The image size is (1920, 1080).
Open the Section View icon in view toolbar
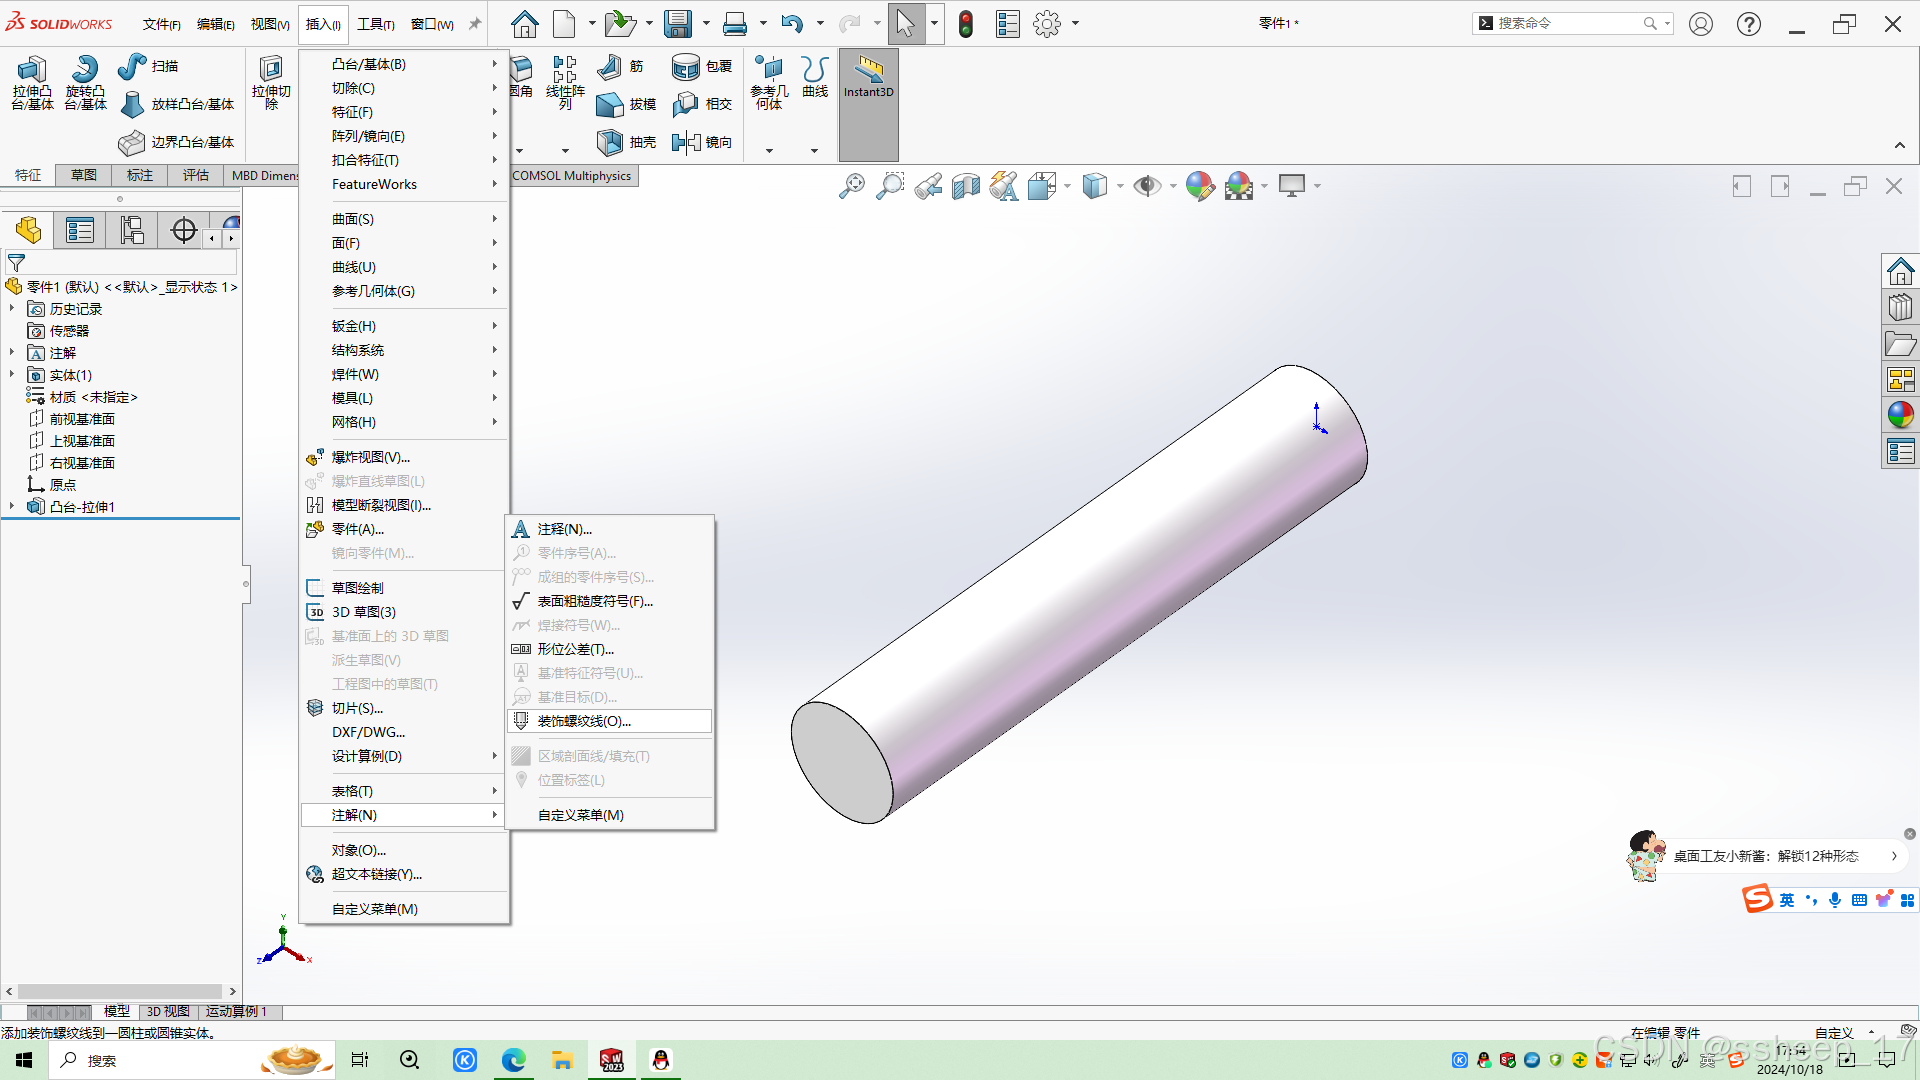click(966, 186)
